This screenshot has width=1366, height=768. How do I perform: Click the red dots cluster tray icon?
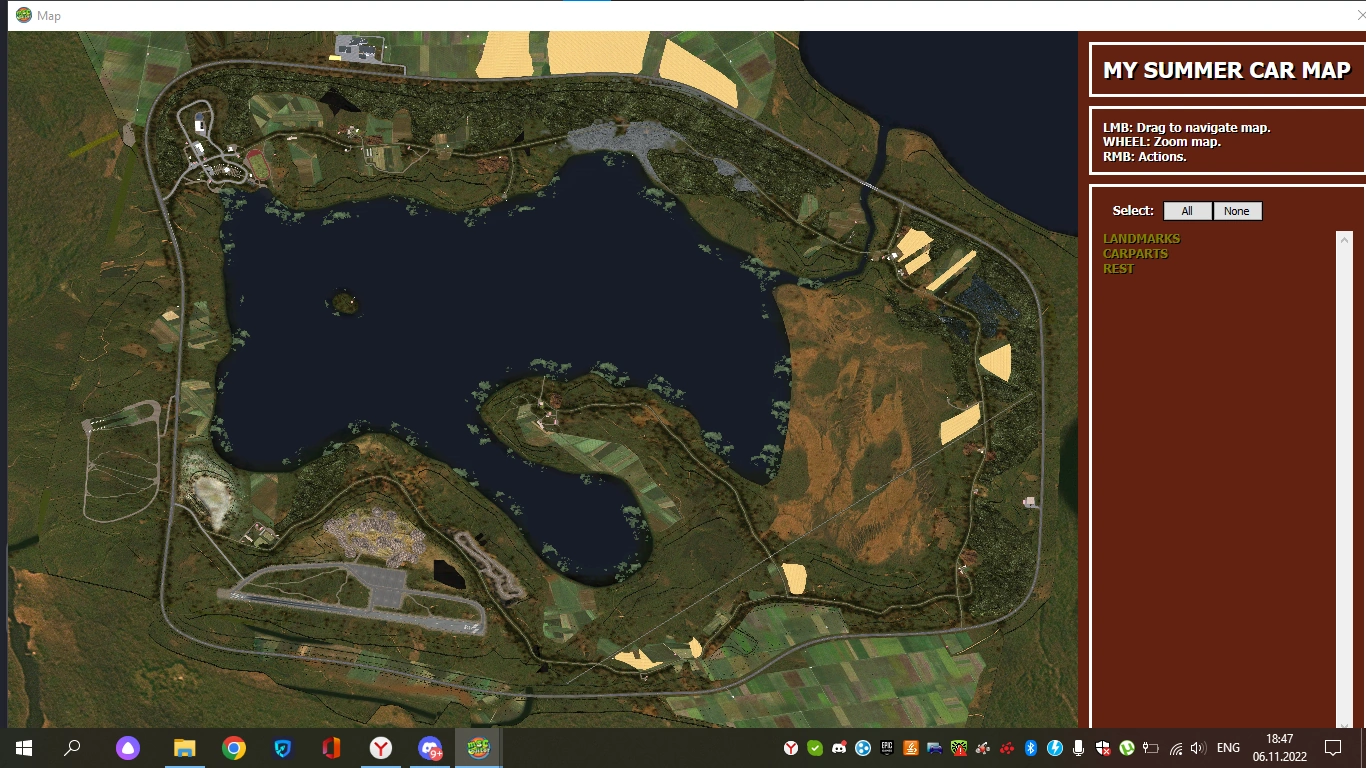click(x=1007, y=748)
